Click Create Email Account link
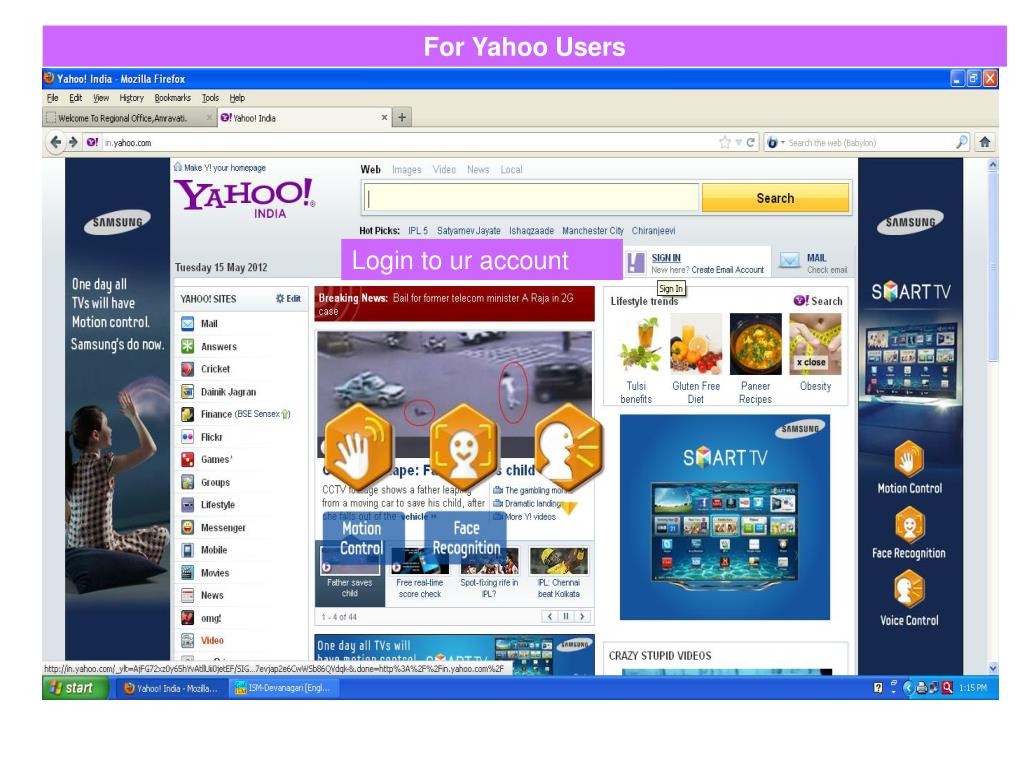The height and width of the screenshot is (768, 1024). point(728,270)
